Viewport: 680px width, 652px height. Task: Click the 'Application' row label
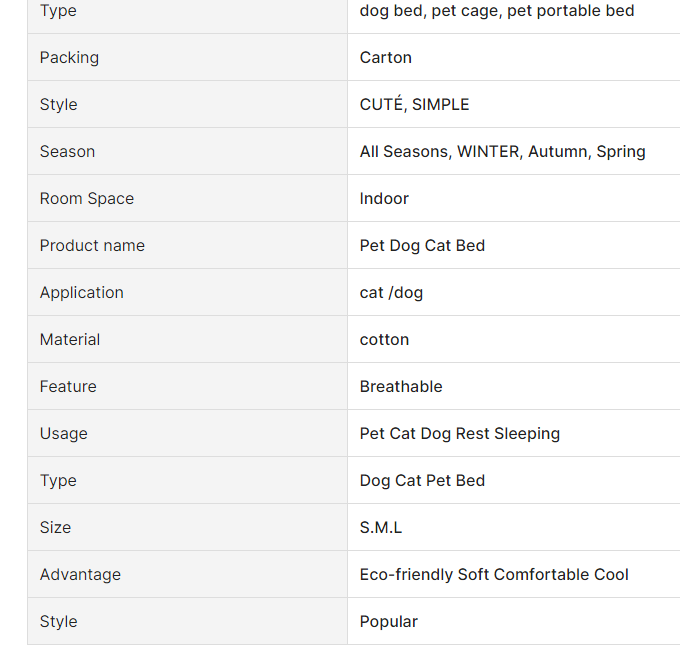coord(81,292)
